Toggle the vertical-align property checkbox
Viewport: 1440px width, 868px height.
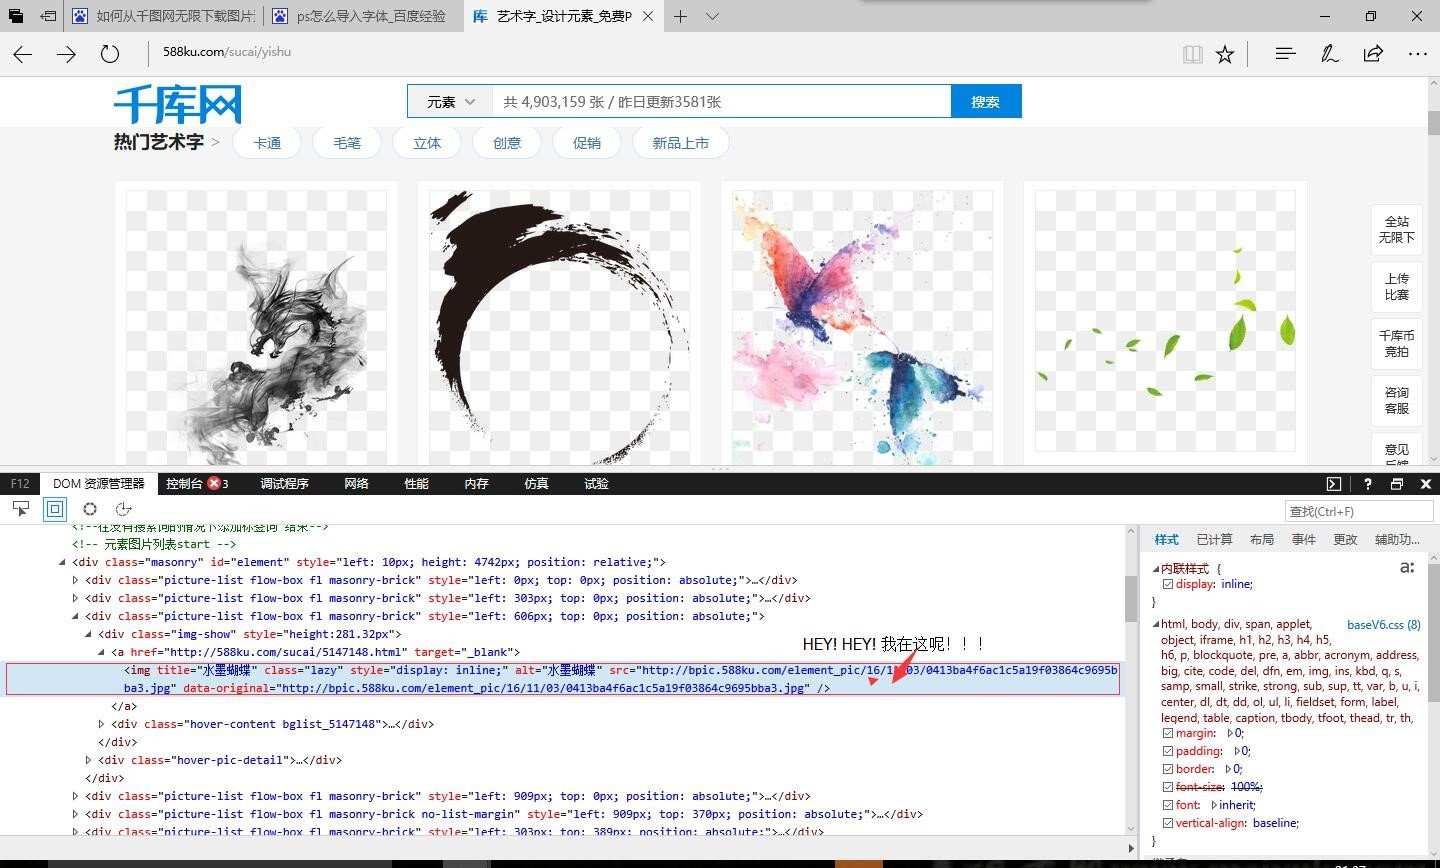click(x=1168, y=823)
